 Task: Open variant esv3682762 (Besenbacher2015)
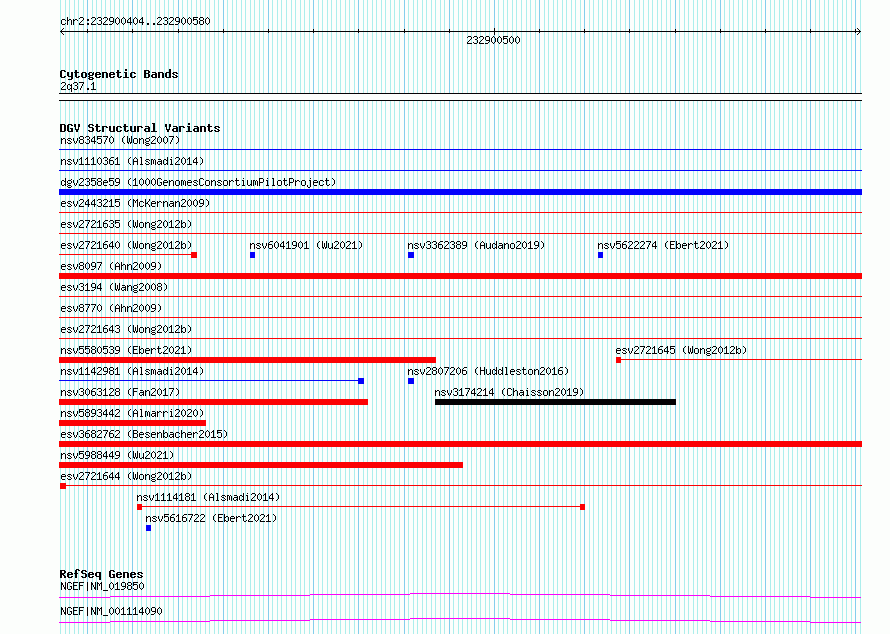144,434
